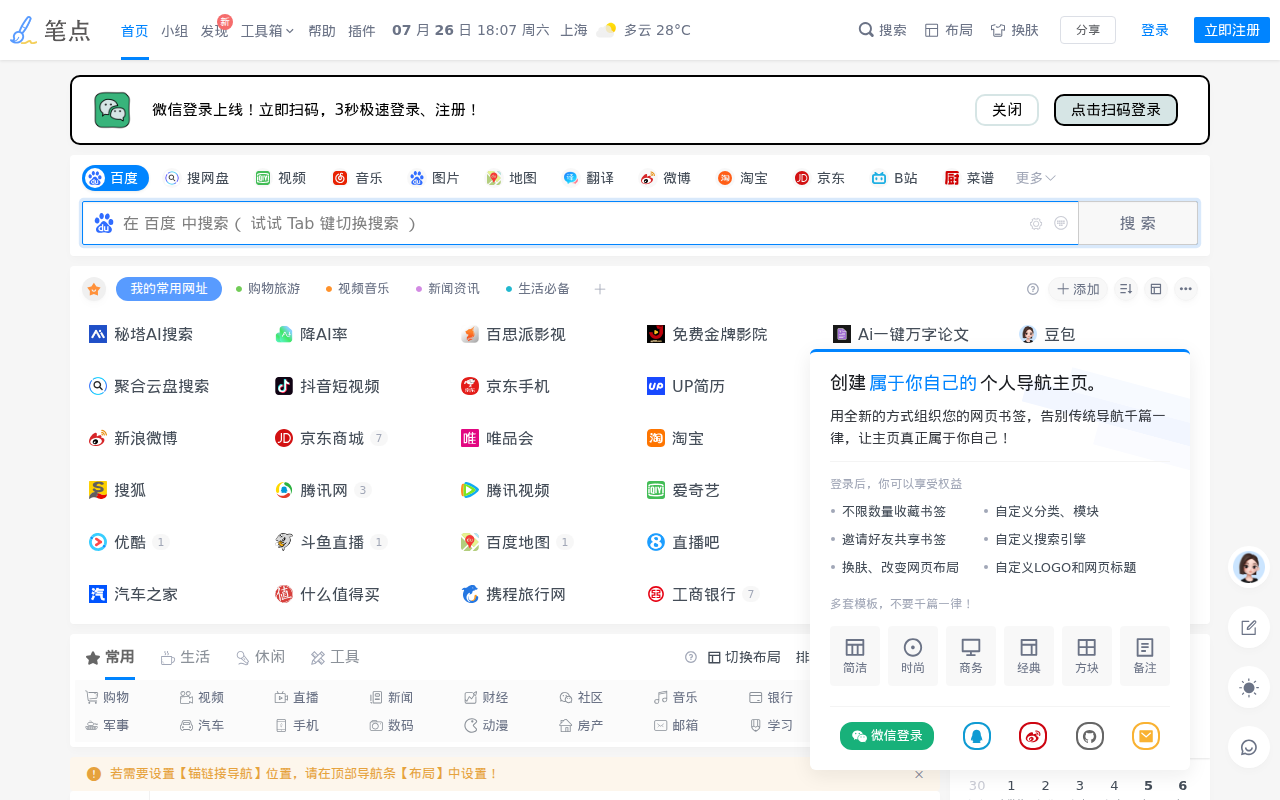Screen dimensions: 1280x800
Task: Click 切换布局 in navigation panel
Action: click(x=744, y=657)
